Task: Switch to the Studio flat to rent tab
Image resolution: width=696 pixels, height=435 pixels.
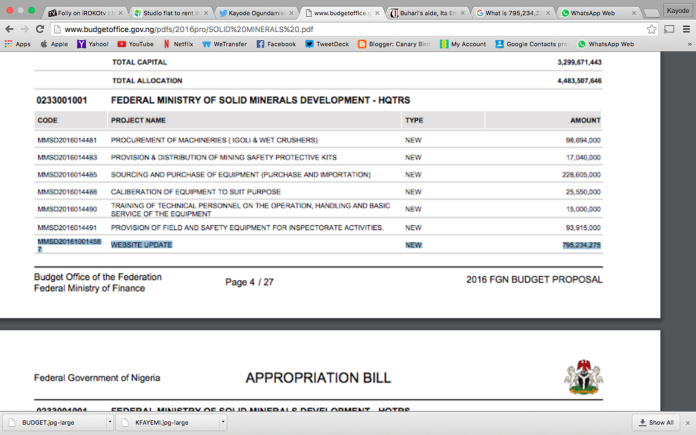Action: tap(170, 13)
